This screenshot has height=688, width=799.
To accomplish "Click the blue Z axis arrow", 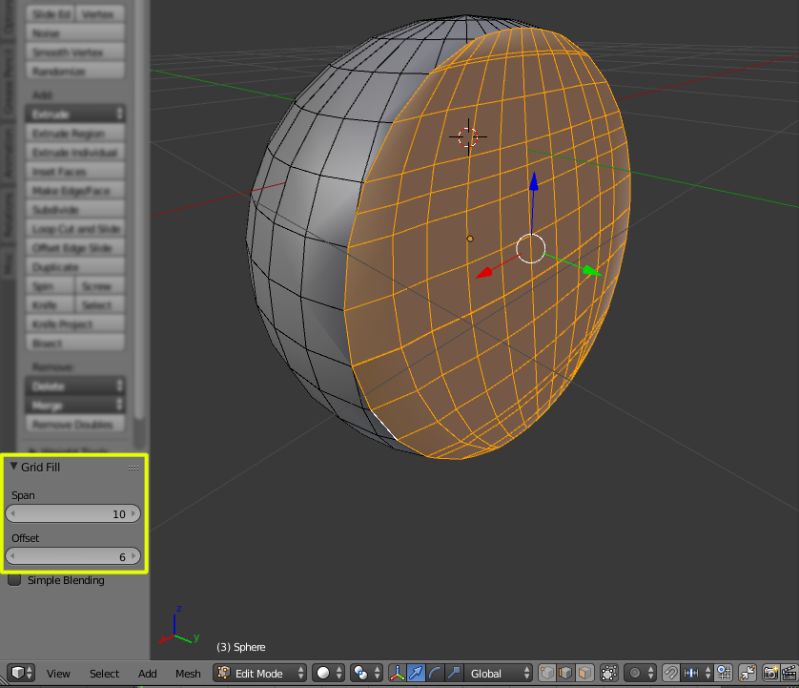I will (x=534, y=182).
